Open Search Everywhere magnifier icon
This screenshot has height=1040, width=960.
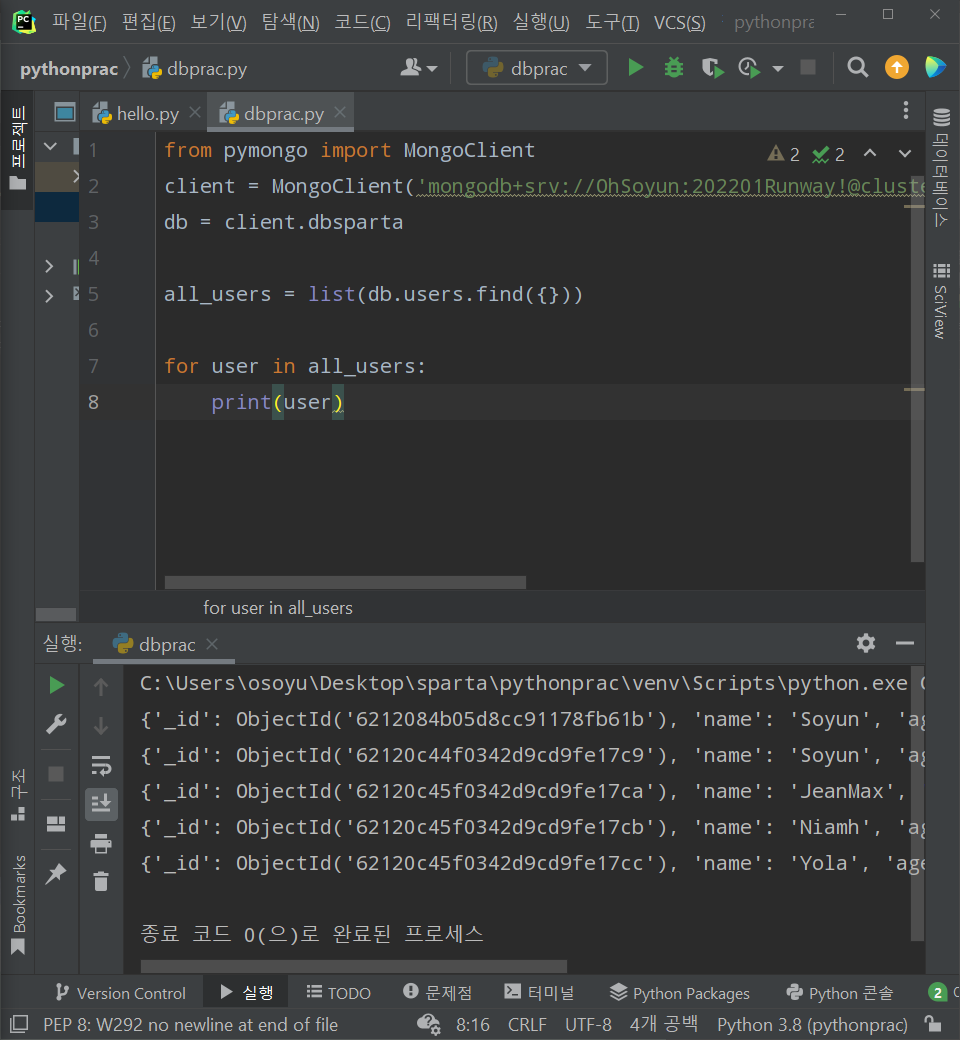(x=857, y=68)
